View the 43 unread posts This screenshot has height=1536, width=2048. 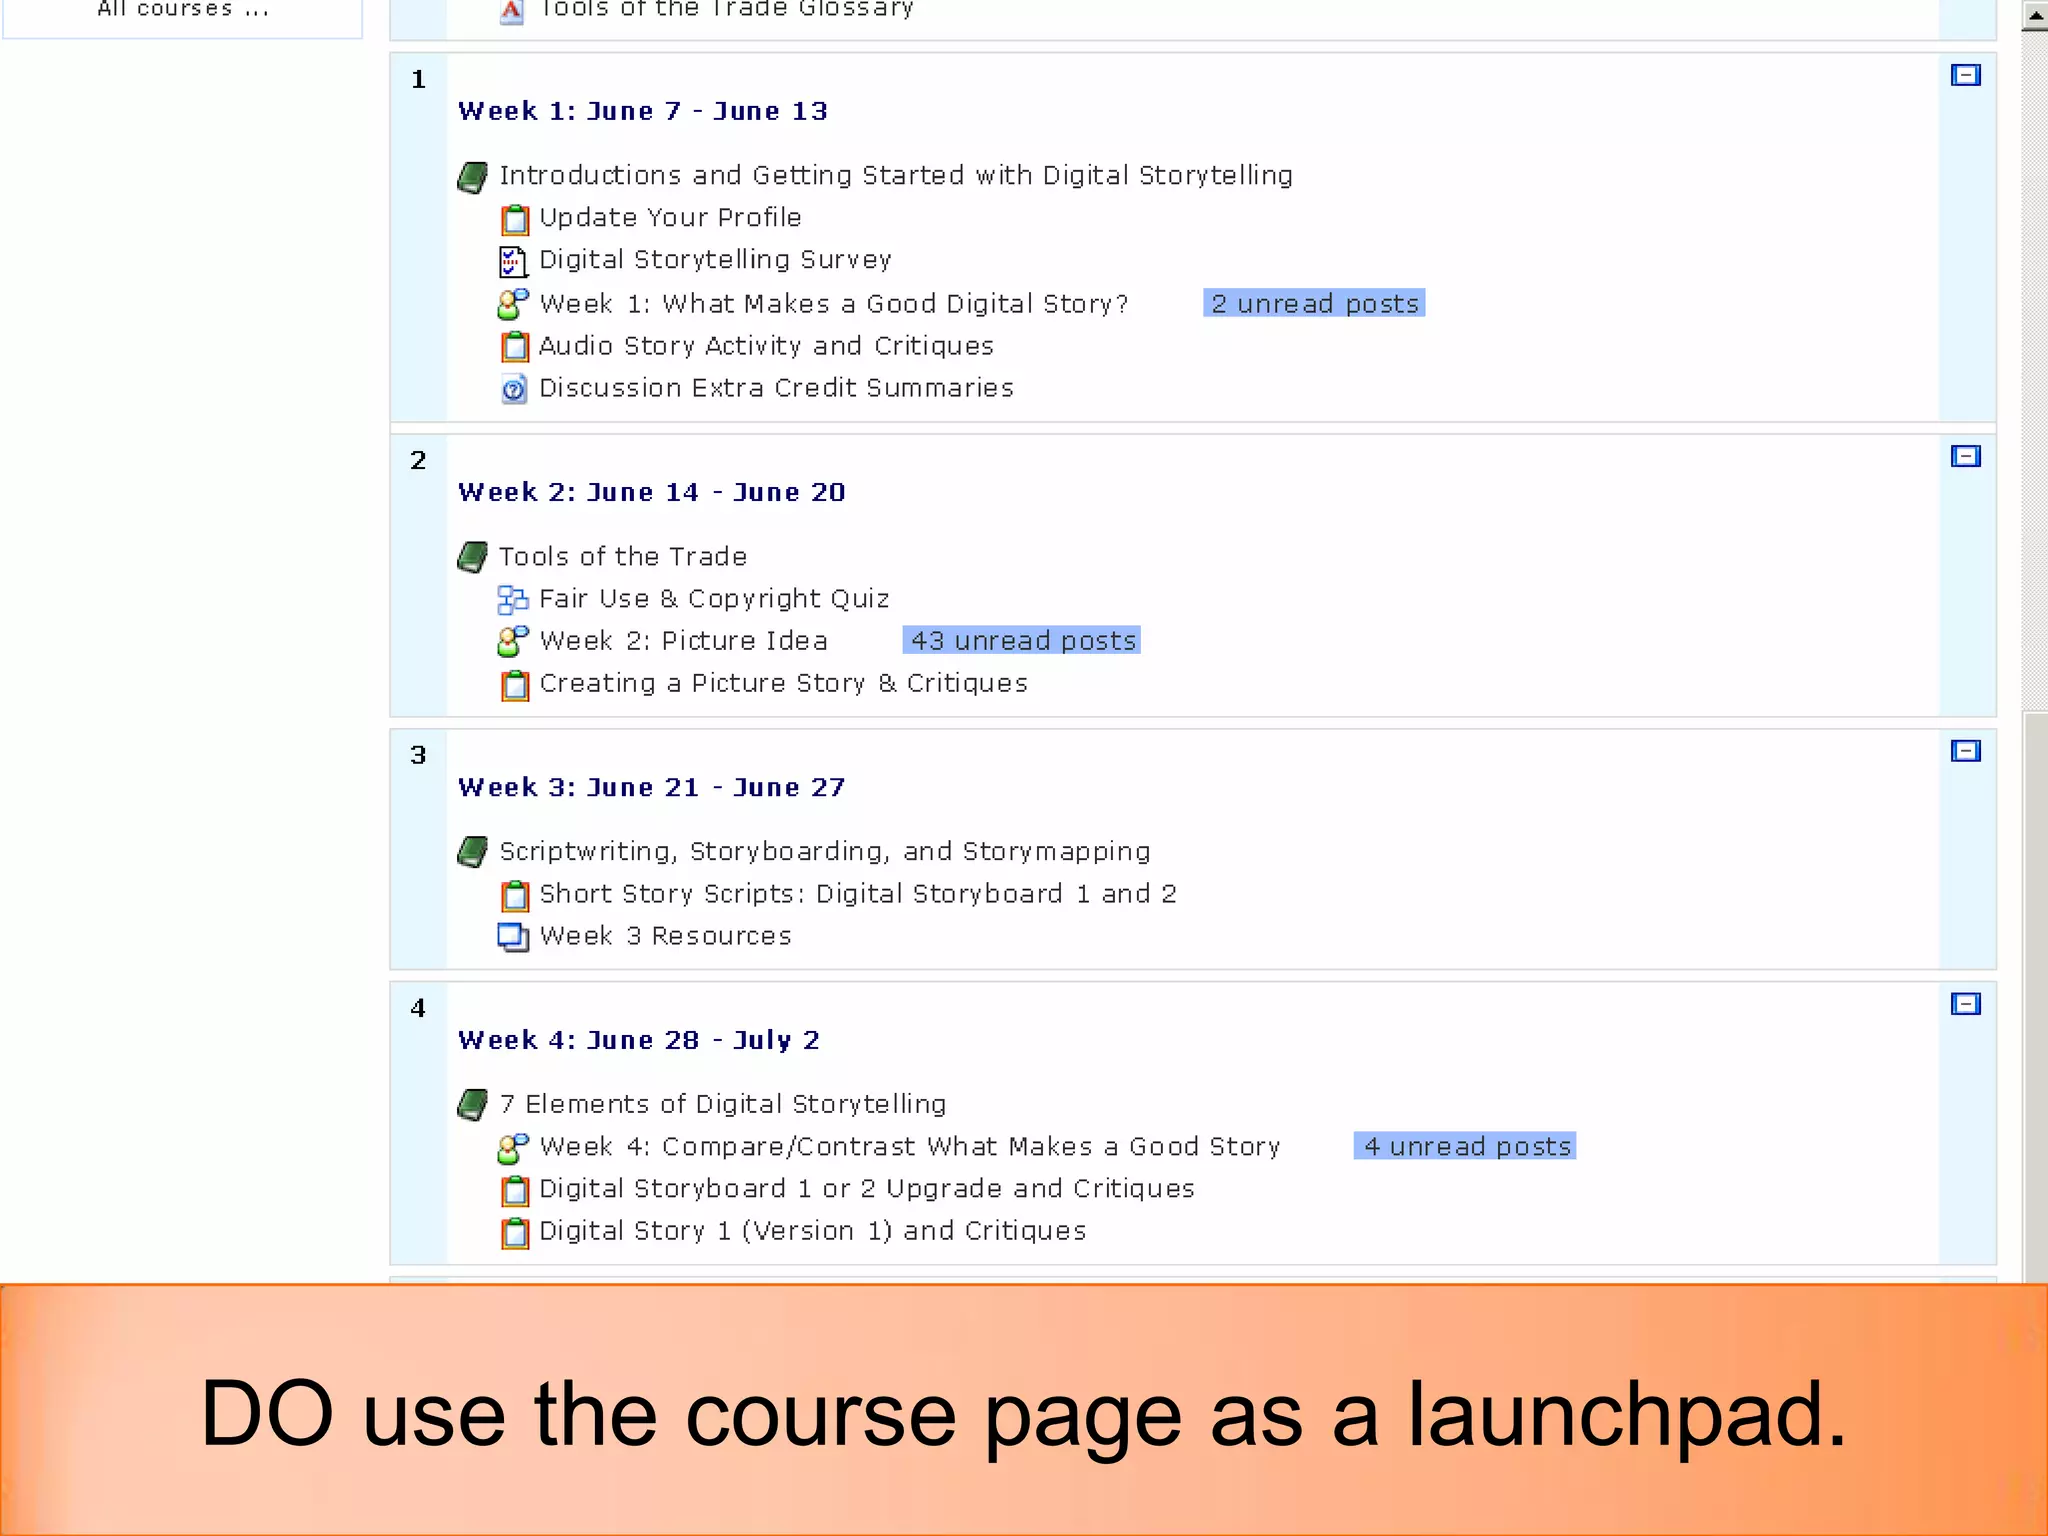coord(1022,640)
